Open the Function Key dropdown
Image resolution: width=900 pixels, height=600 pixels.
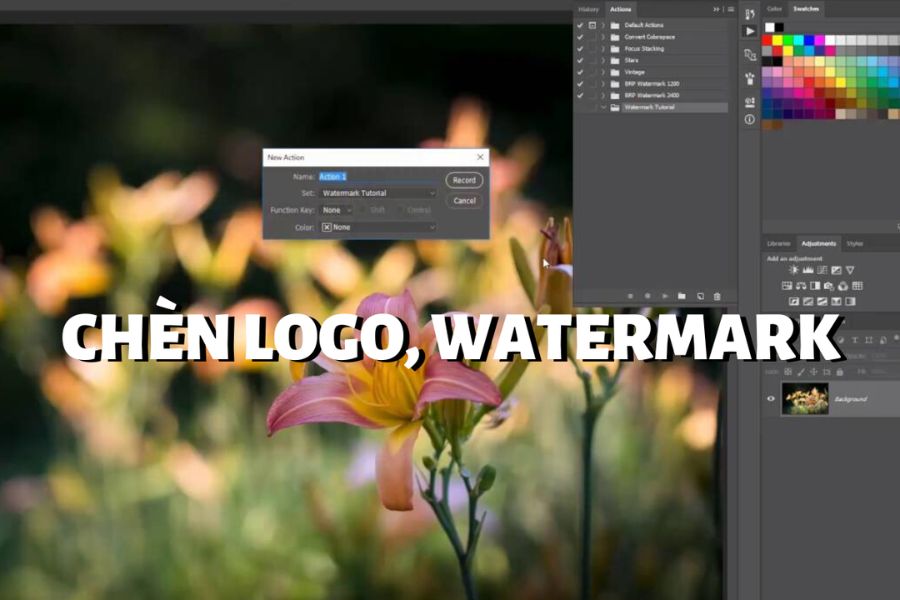(336, 210)
